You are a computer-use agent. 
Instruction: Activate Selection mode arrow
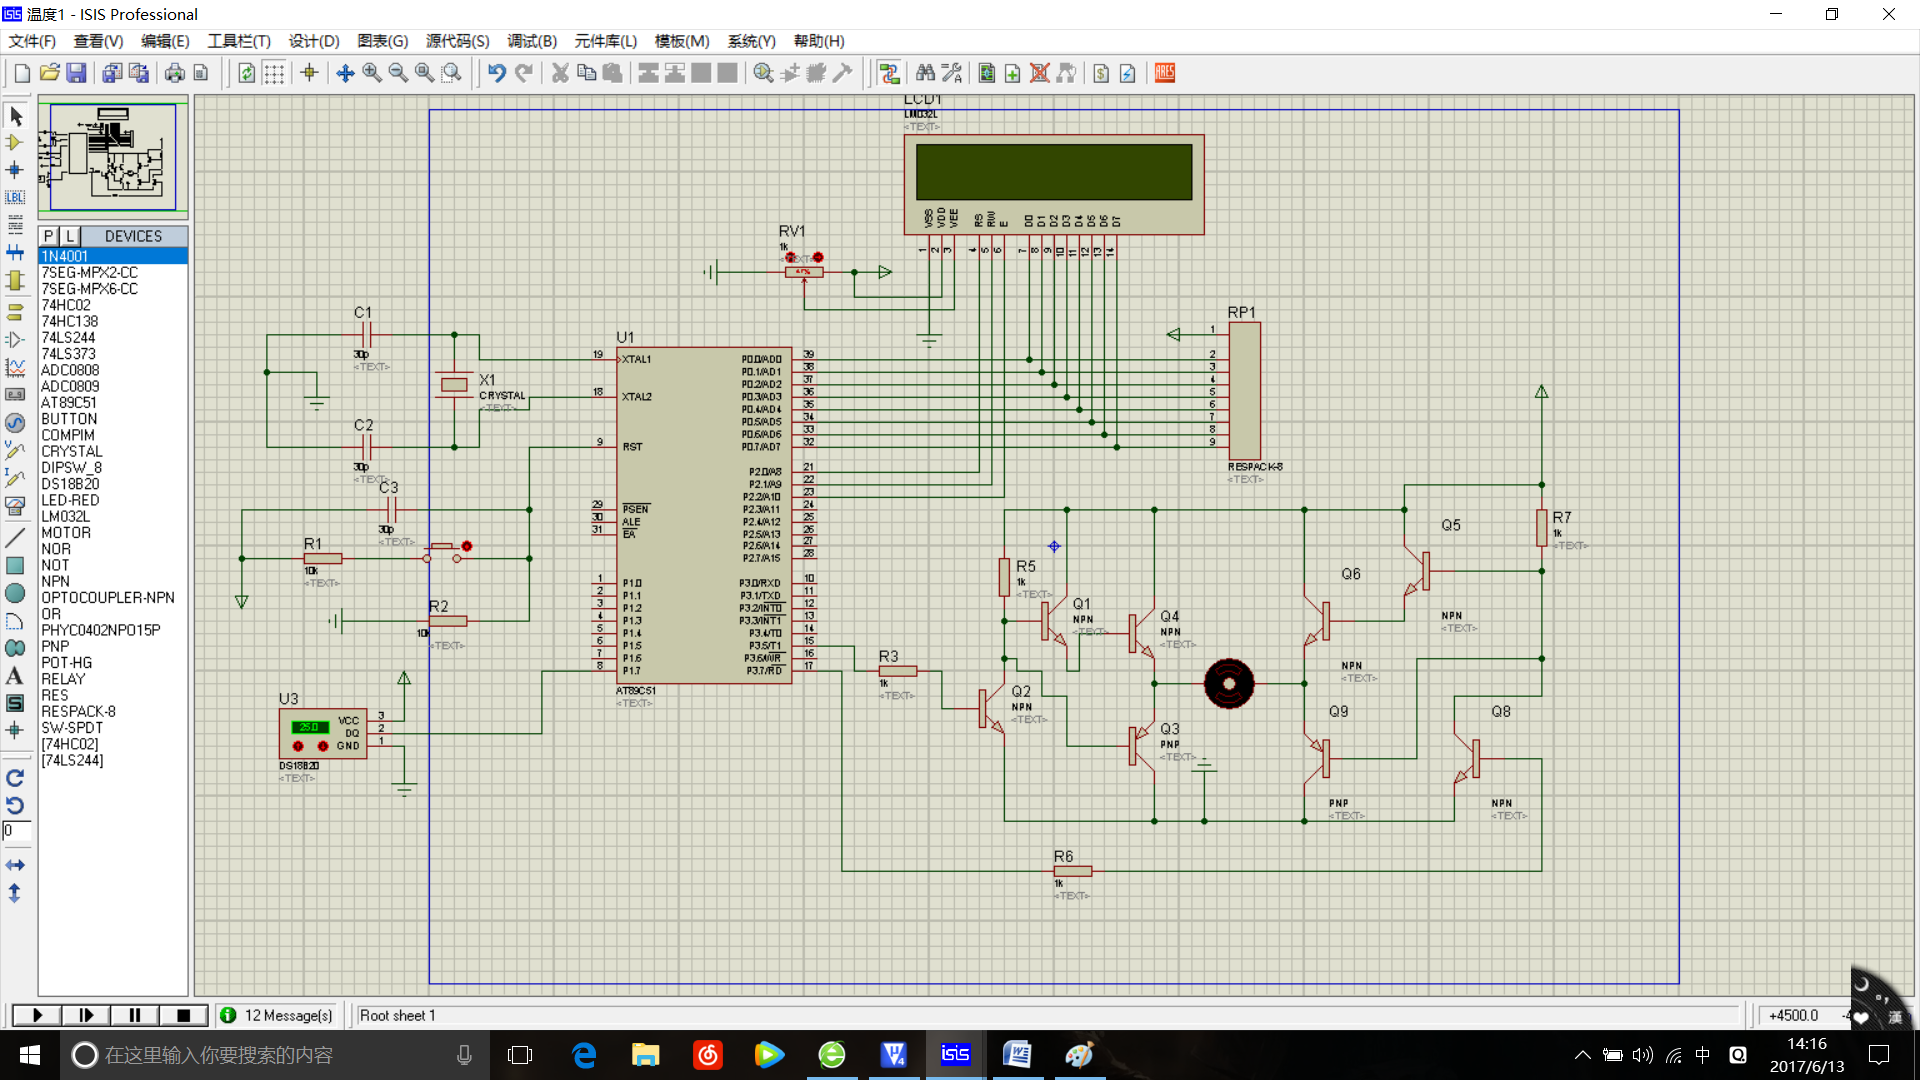tap(15, 116)
